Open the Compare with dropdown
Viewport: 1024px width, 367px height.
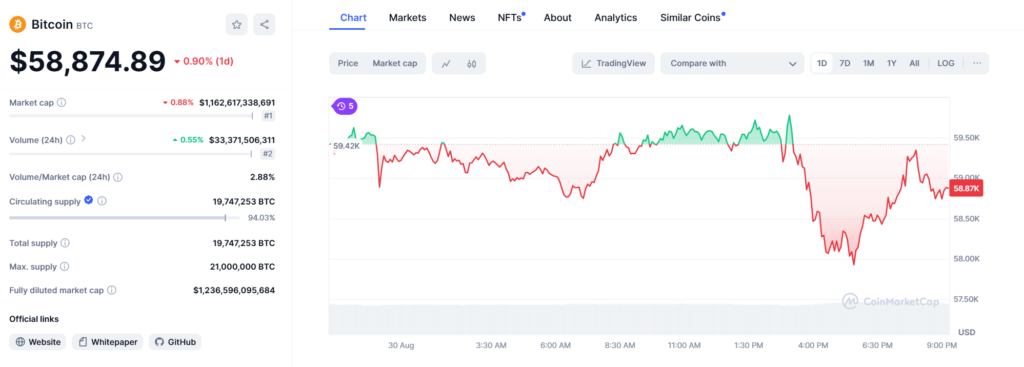click(x=732, y=63)
